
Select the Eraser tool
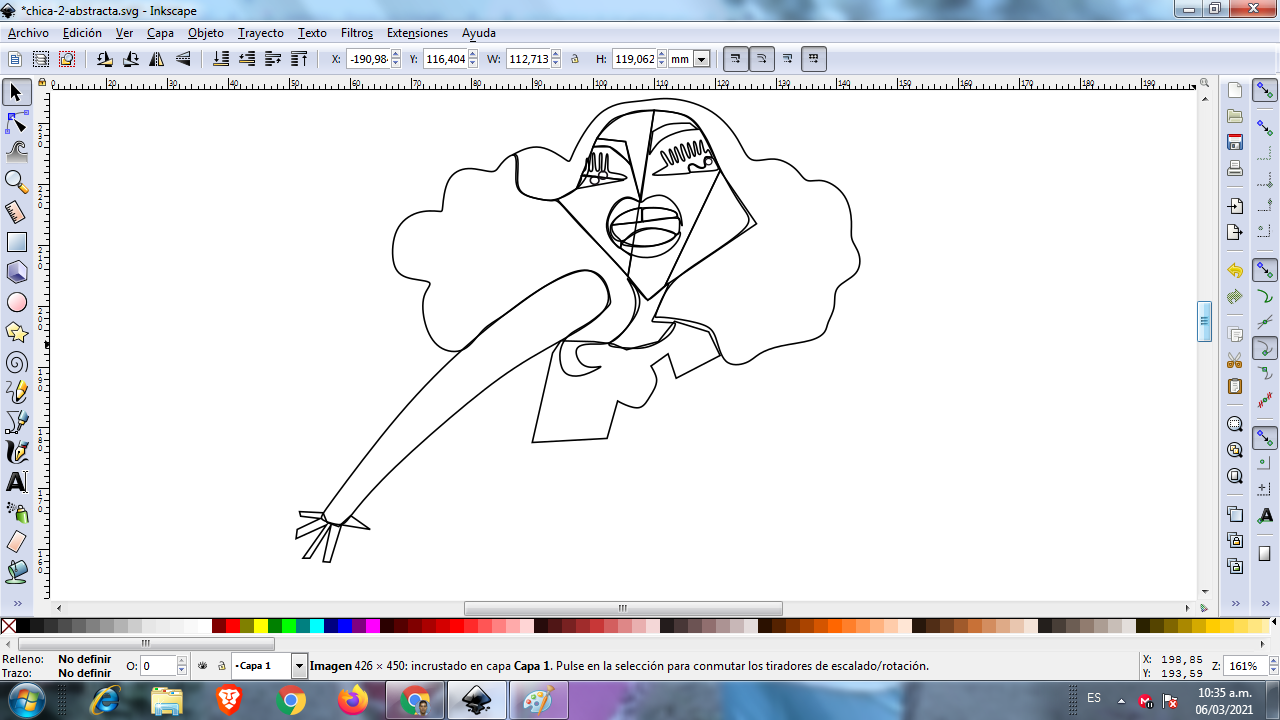tap(16, 542)
